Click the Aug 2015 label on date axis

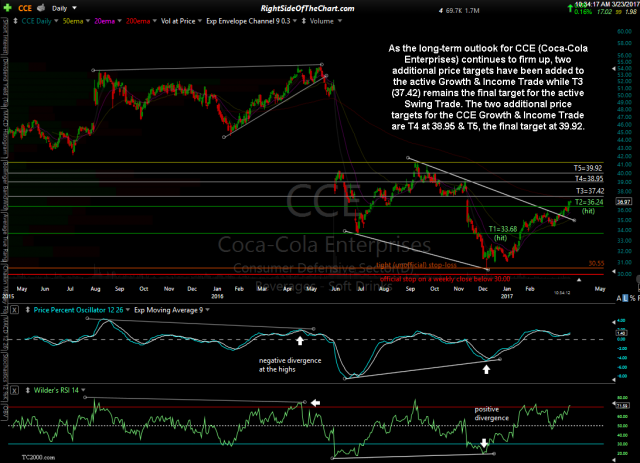pyautogui.click(x=95, y=289)
